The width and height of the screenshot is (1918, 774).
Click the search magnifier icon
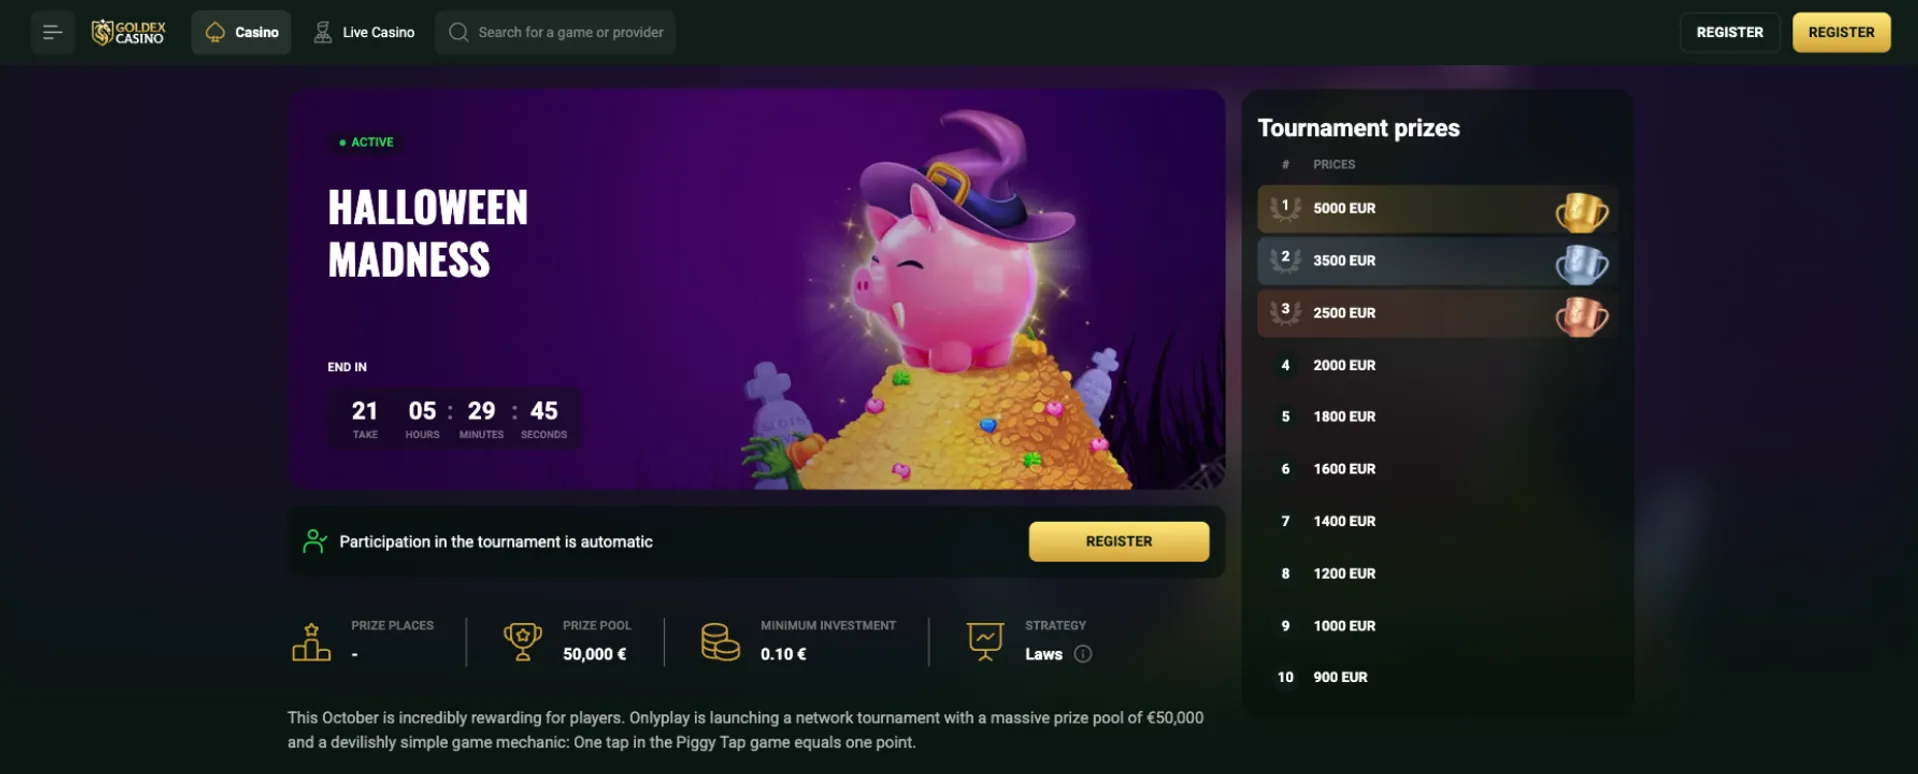(458, 32)
